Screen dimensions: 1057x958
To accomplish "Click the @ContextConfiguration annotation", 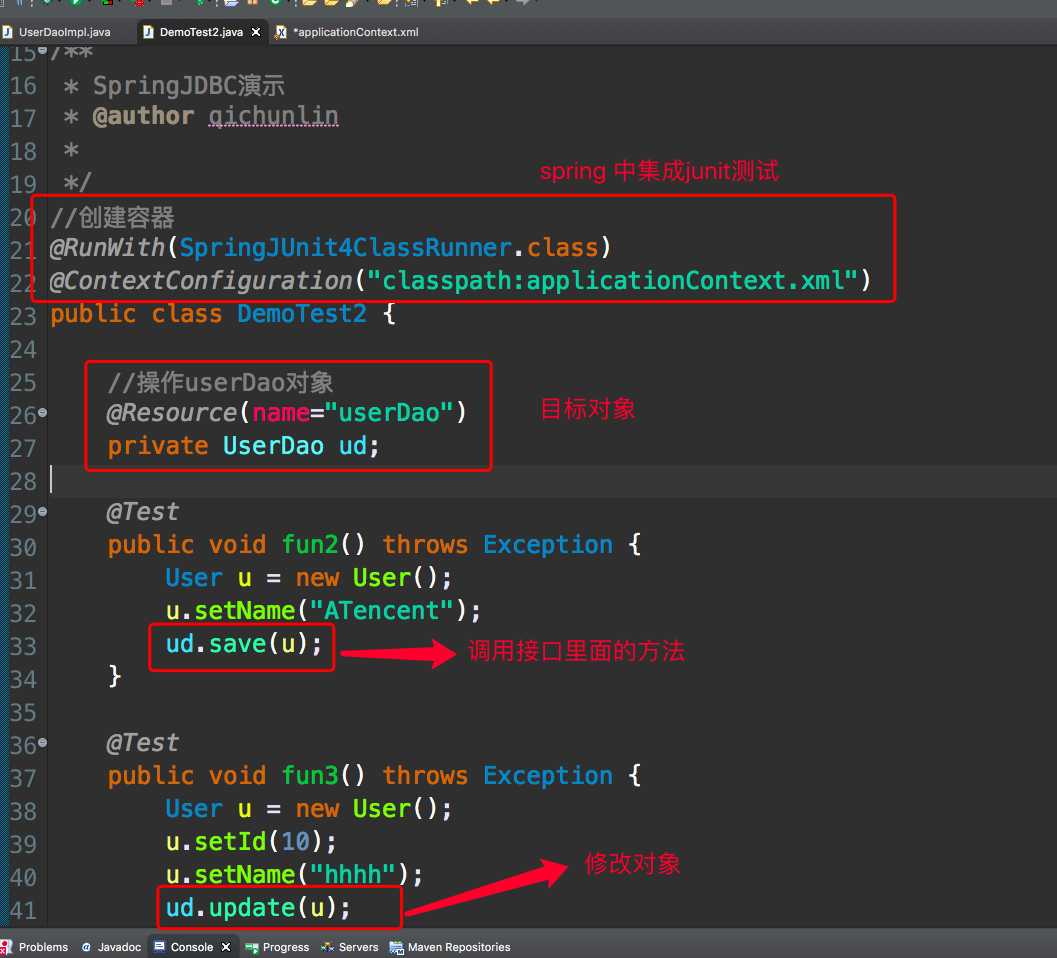I will [201, 280].
